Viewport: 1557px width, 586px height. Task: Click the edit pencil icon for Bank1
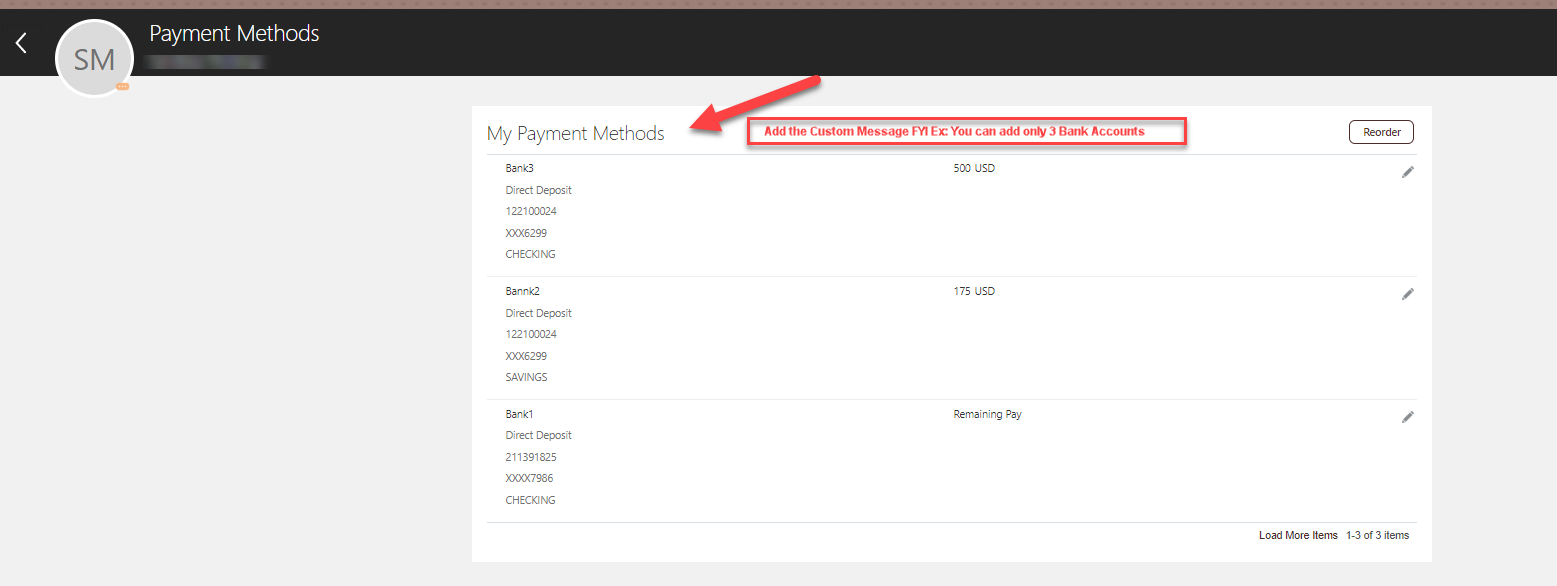(x=1407, y=417)
